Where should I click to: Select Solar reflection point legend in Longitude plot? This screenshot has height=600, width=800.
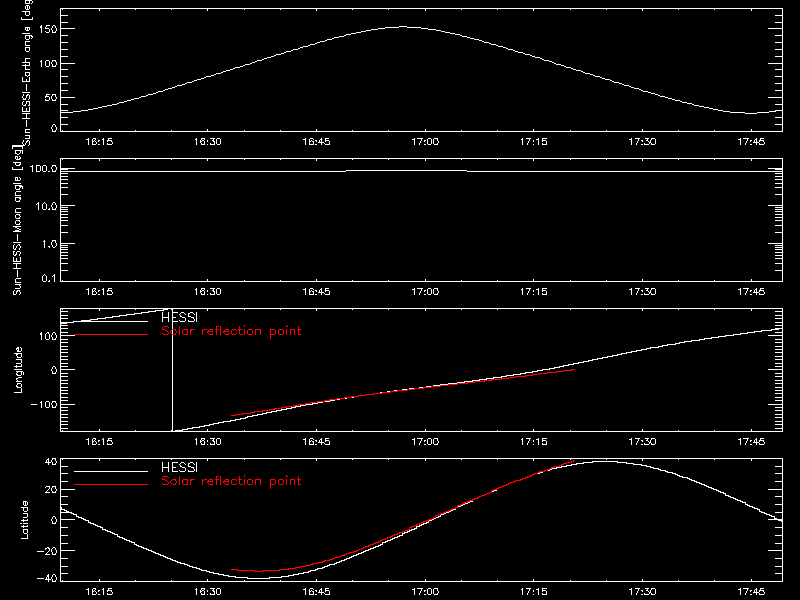pos(231,331)
